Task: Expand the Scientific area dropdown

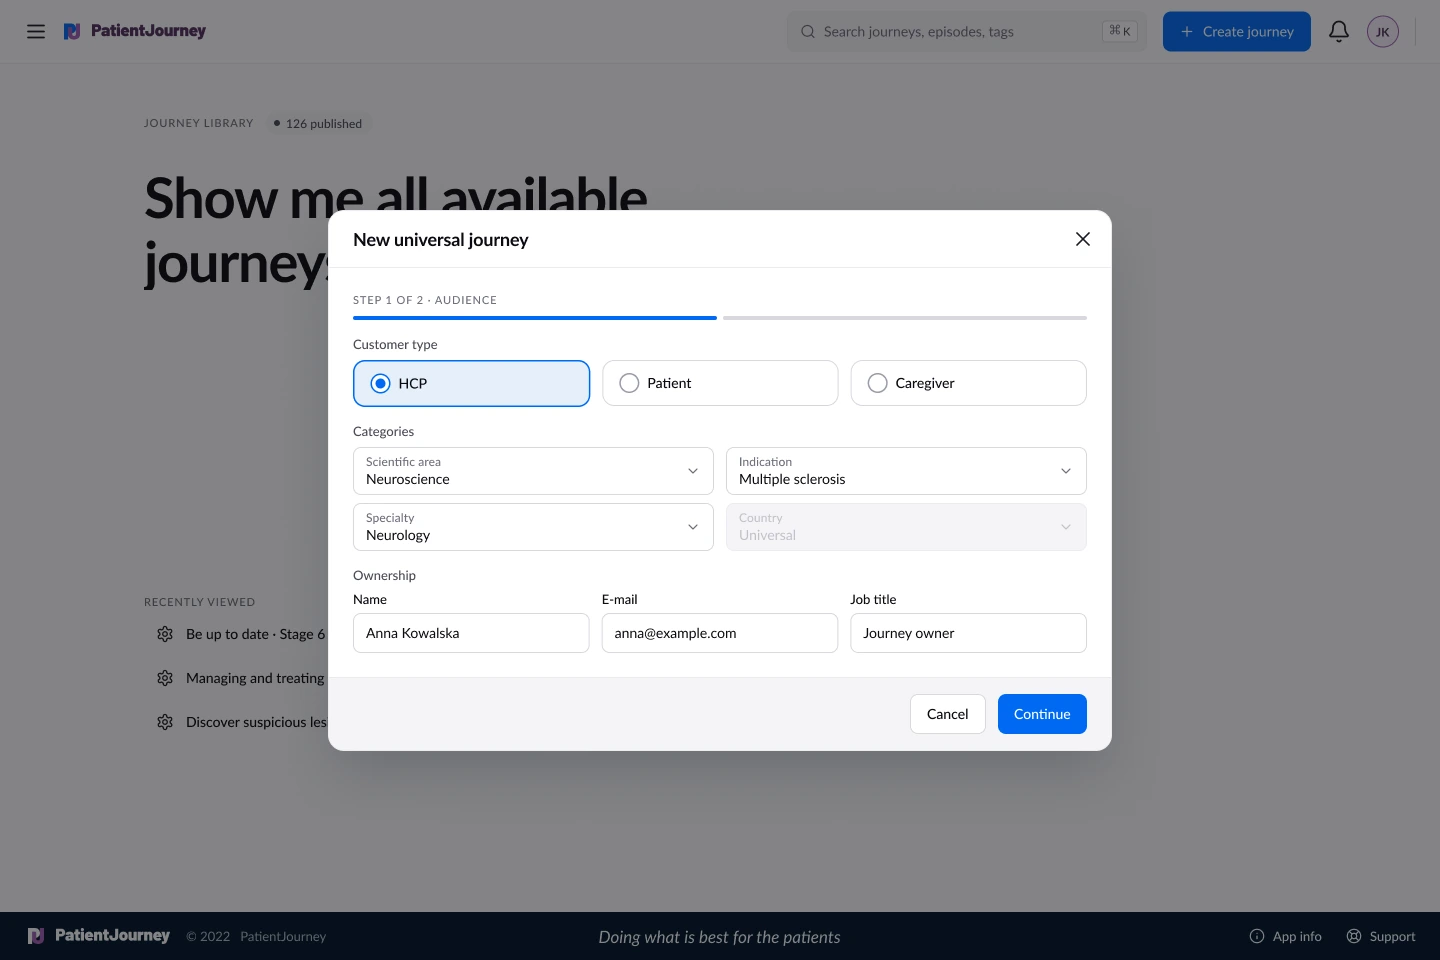Action: coord(533,471)
